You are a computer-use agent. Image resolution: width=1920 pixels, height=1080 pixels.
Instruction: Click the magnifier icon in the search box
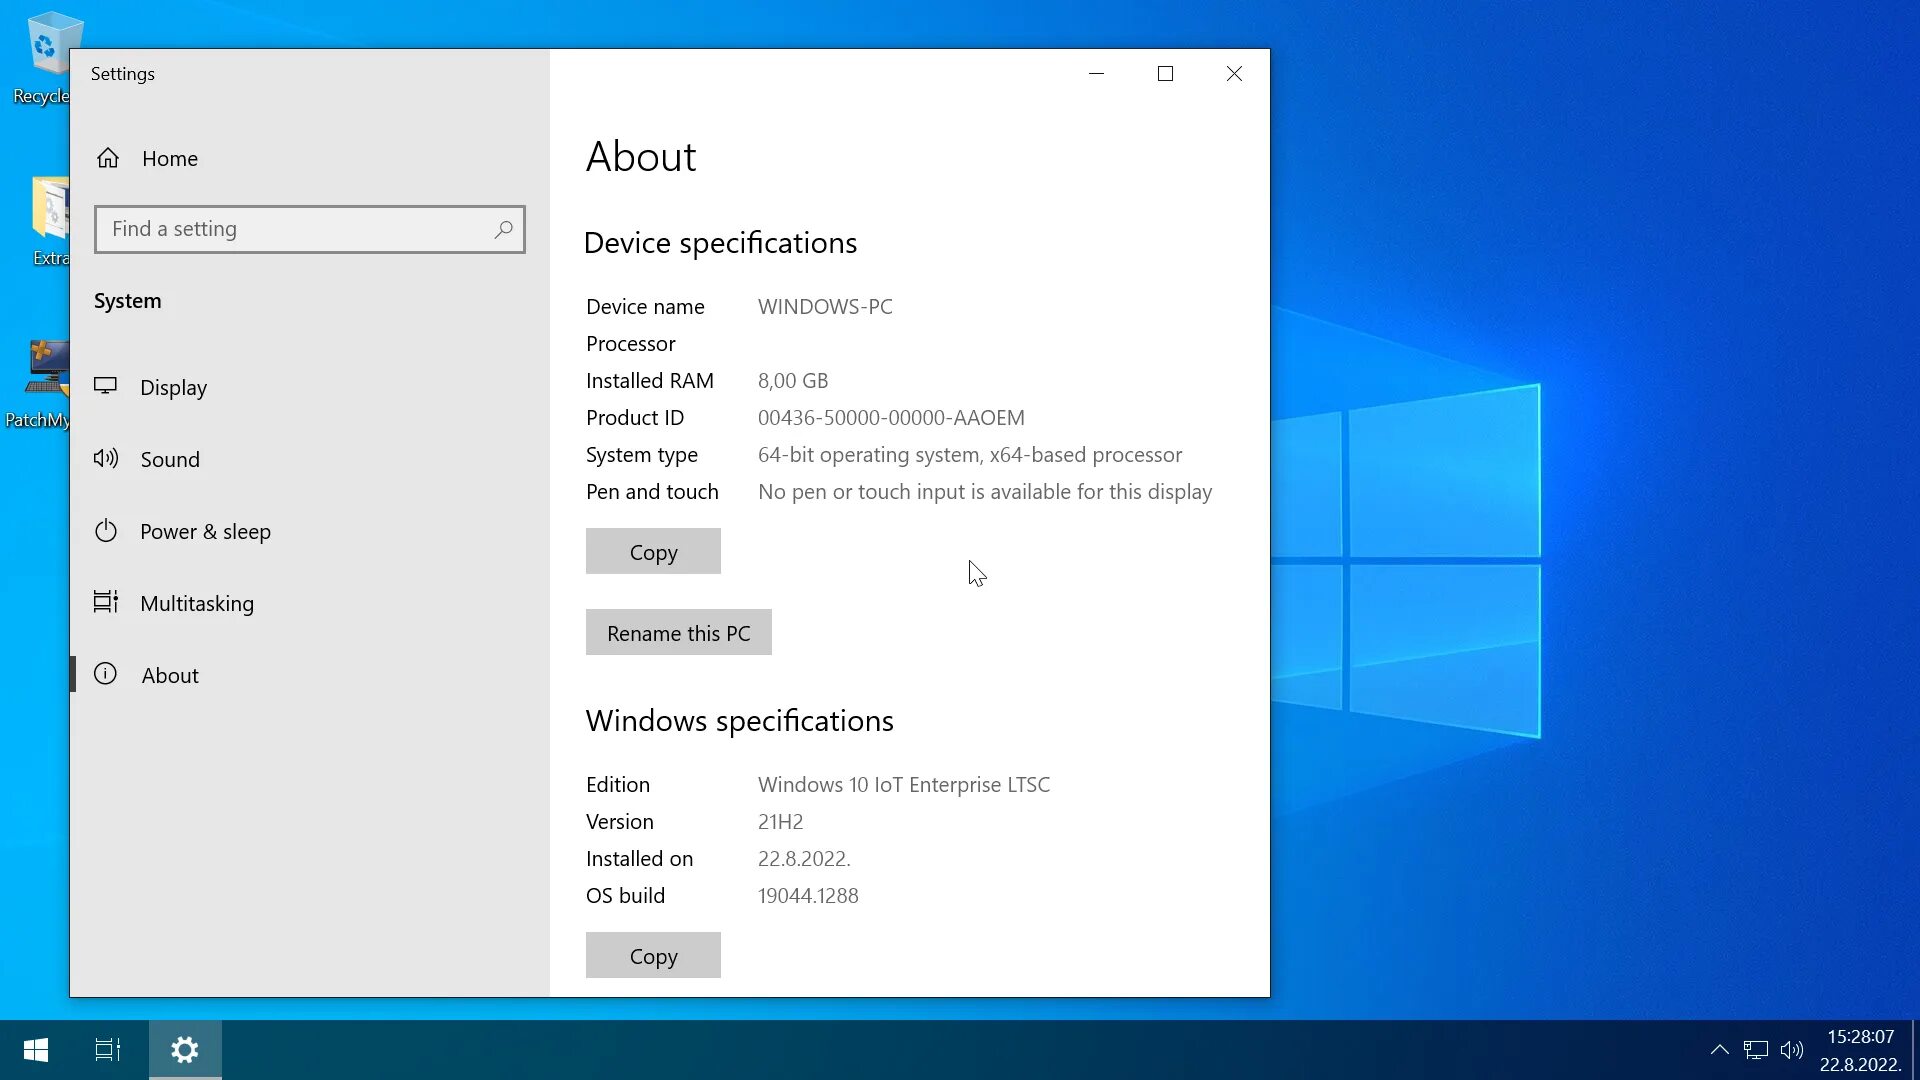pyautogui.click(x=503, y=229)
